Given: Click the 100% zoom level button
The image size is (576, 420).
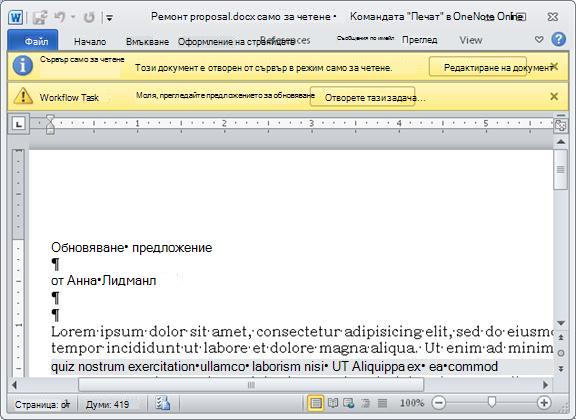Looking at the screenshot, I should pos(412,403).
